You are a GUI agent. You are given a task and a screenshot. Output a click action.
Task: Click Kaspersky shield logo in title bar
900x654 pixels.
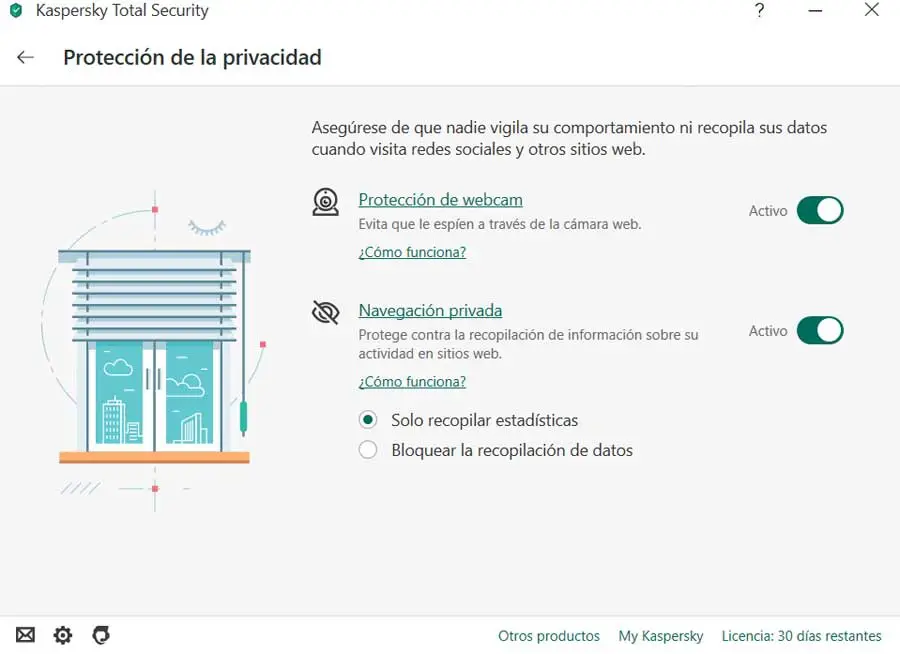pos(16,10)
